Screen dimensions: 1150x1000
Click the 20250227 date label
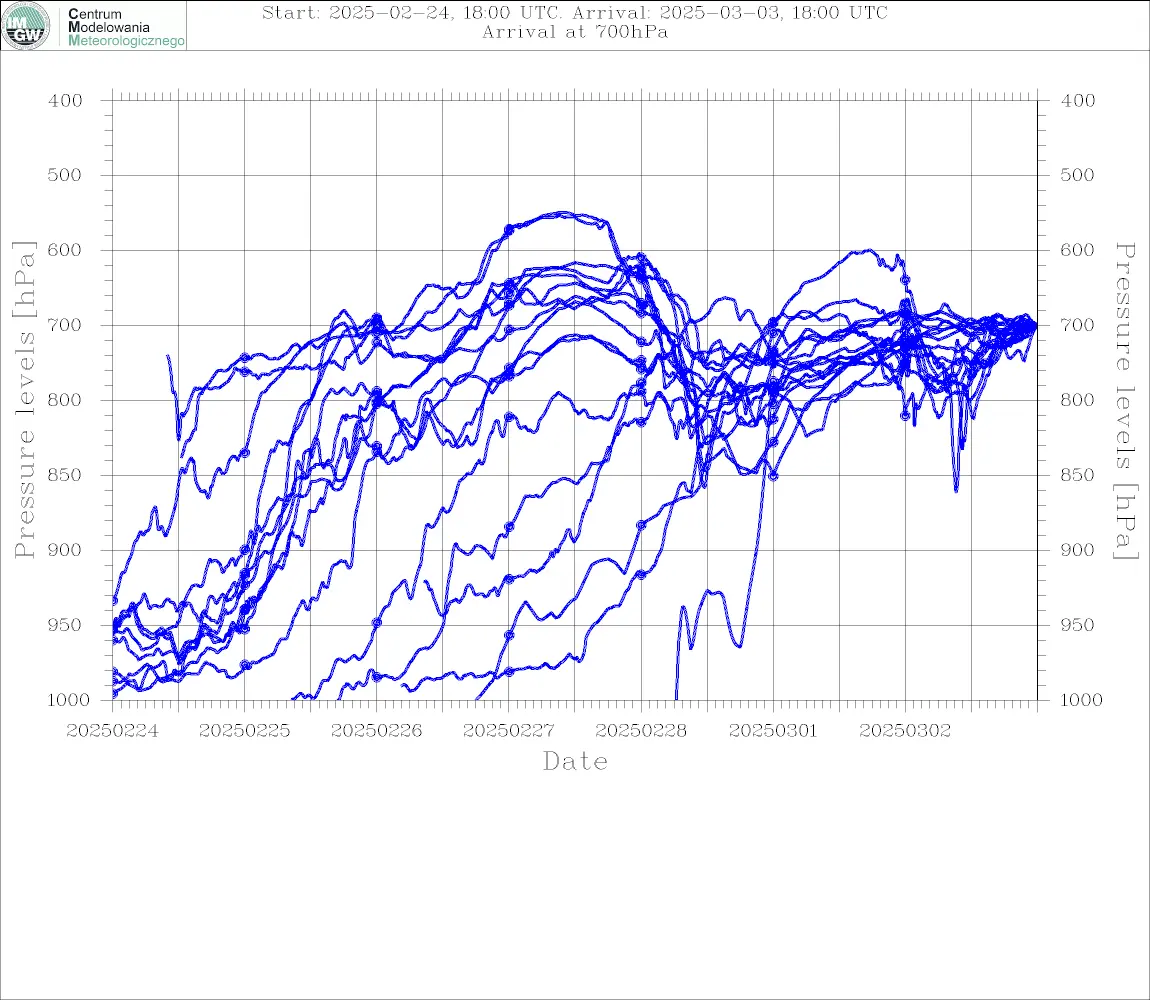click(508, 731)
